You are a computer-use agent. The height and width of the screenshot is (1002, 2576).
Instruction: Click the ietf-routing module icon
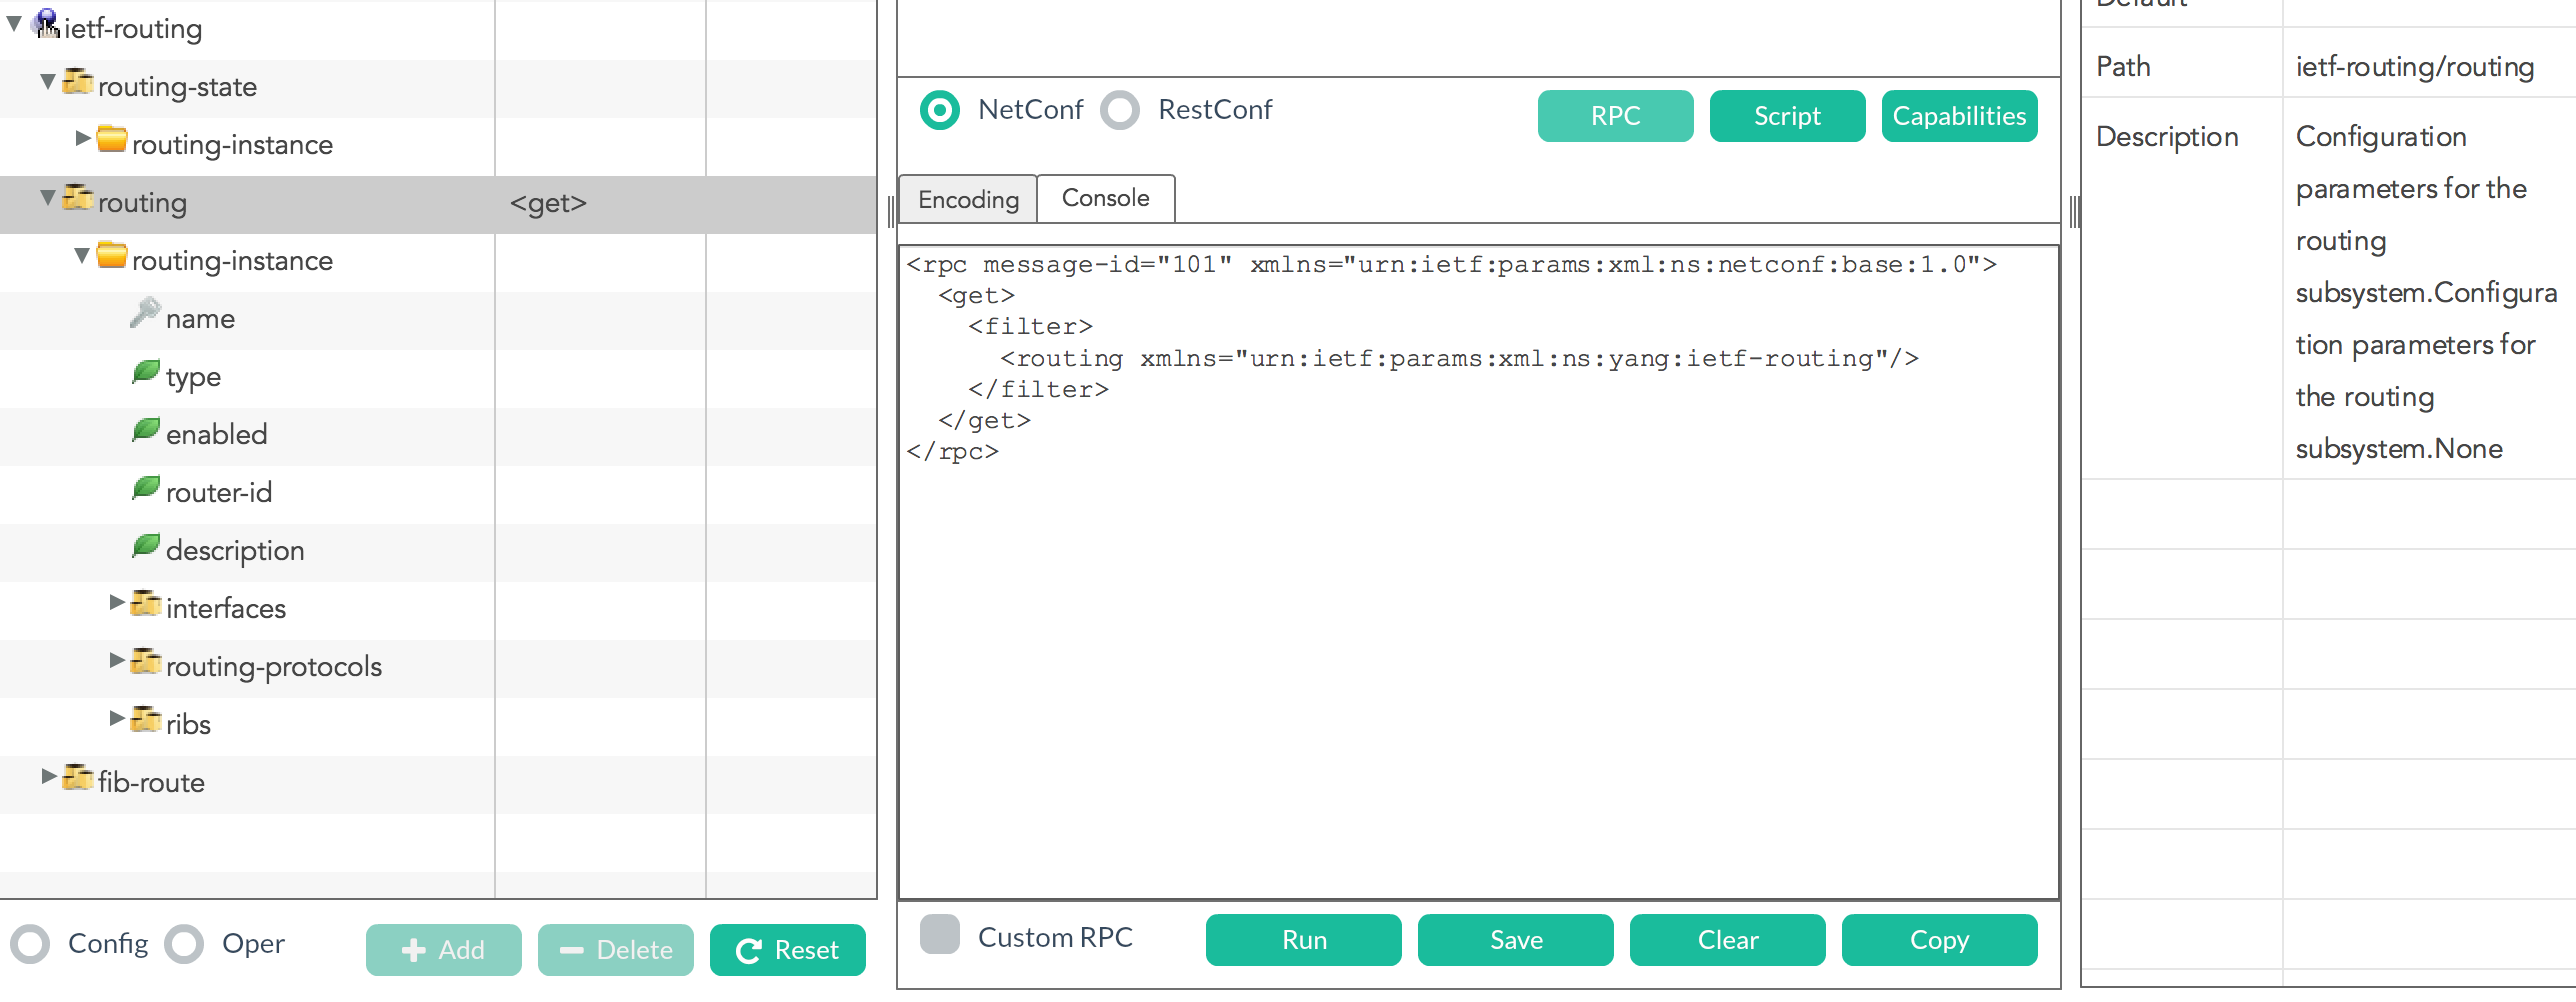pyautogui.click(x=46, y=24)
